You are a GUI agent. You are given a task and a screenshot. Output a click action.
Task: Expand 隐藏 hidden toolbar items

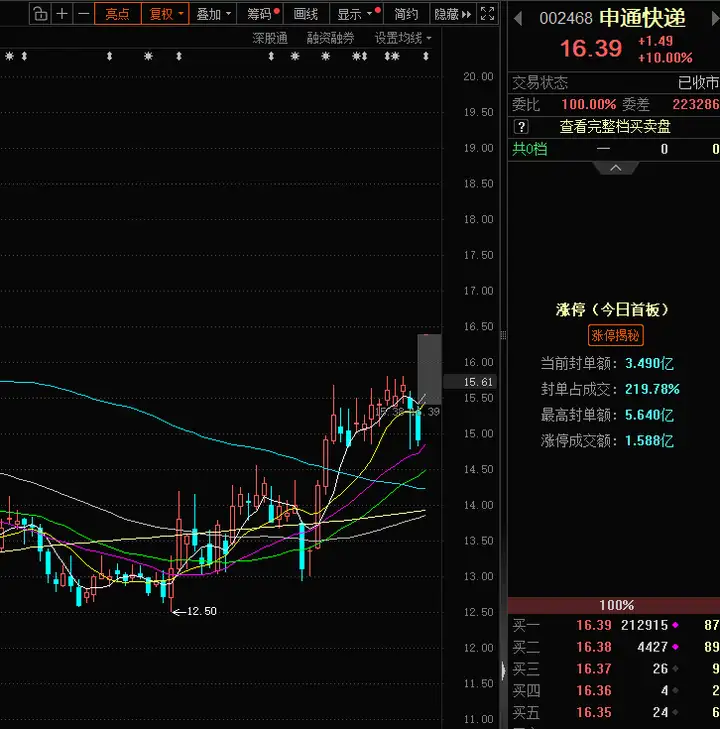[x=452, y=14]
